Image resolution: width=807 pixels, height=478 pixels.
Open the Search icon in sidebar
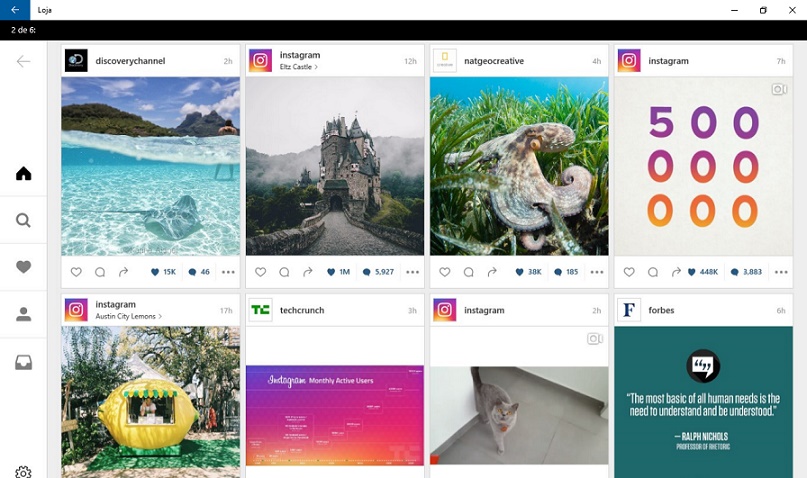pyautogui.click(x=23, y=221)
